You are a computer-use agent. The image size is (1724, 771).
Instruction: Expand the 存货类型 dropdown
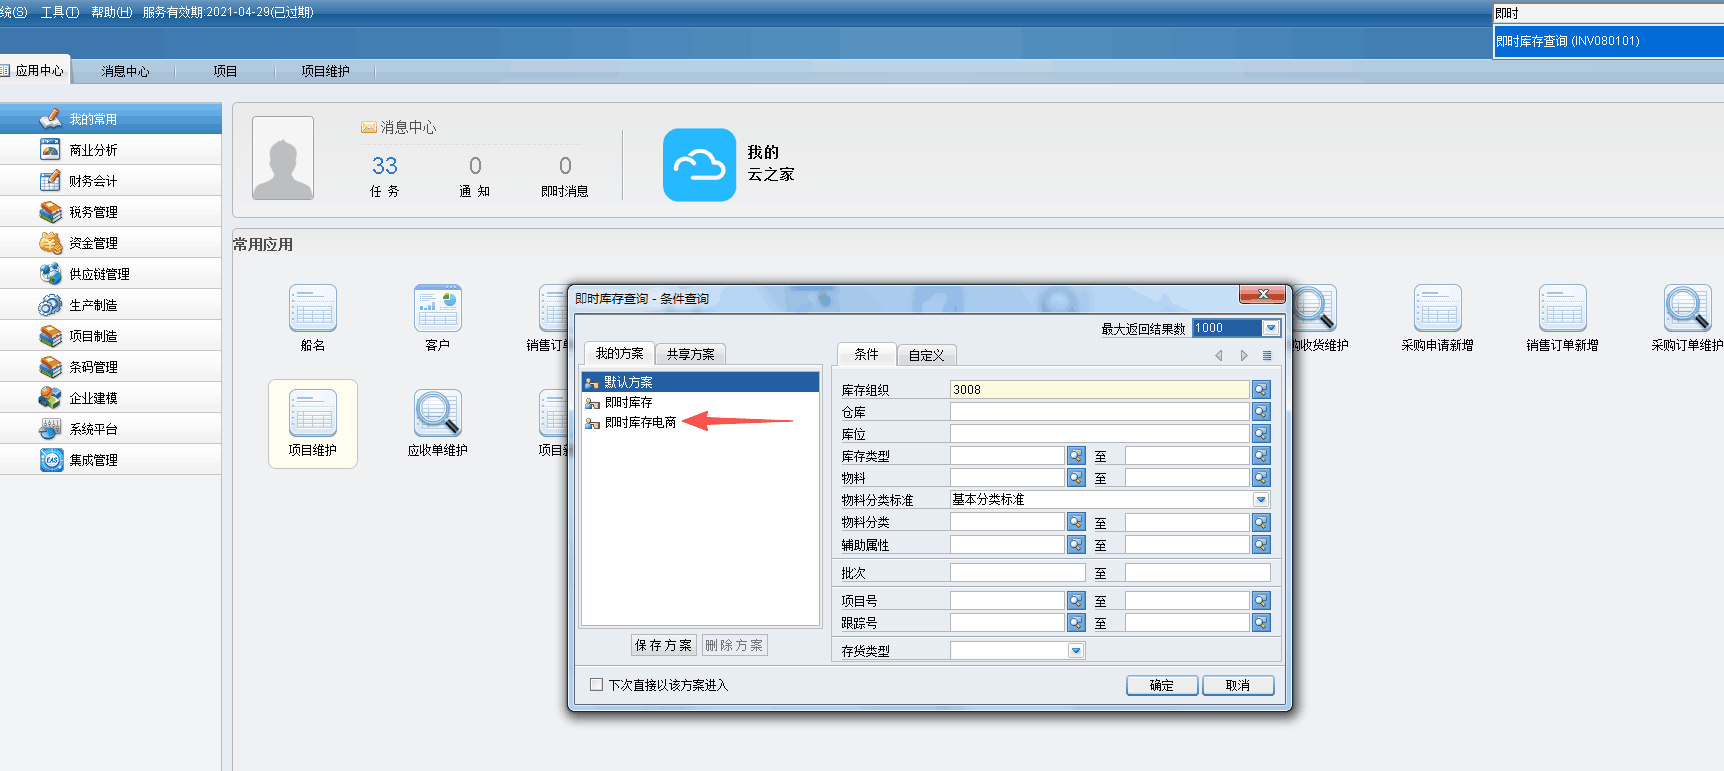pyautogui.click(x=1076, y=651)
